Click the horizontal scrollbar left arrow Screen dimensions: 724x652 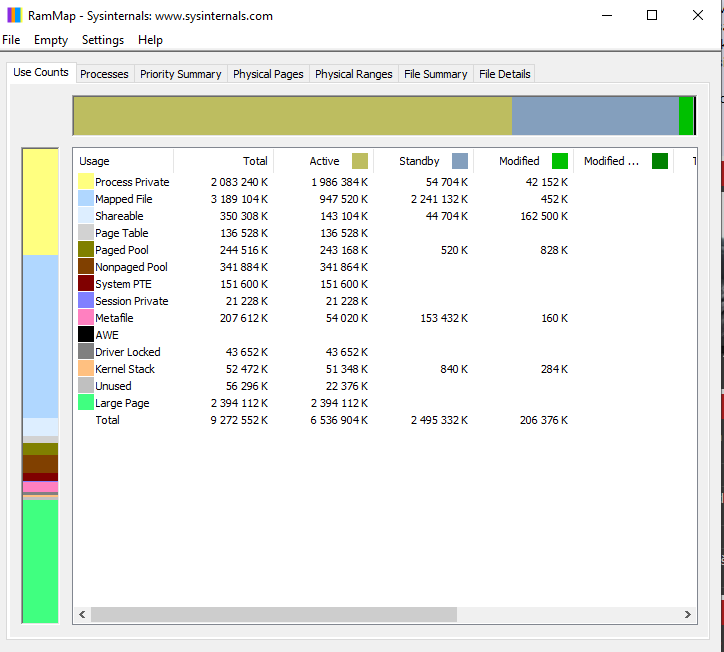81,615
